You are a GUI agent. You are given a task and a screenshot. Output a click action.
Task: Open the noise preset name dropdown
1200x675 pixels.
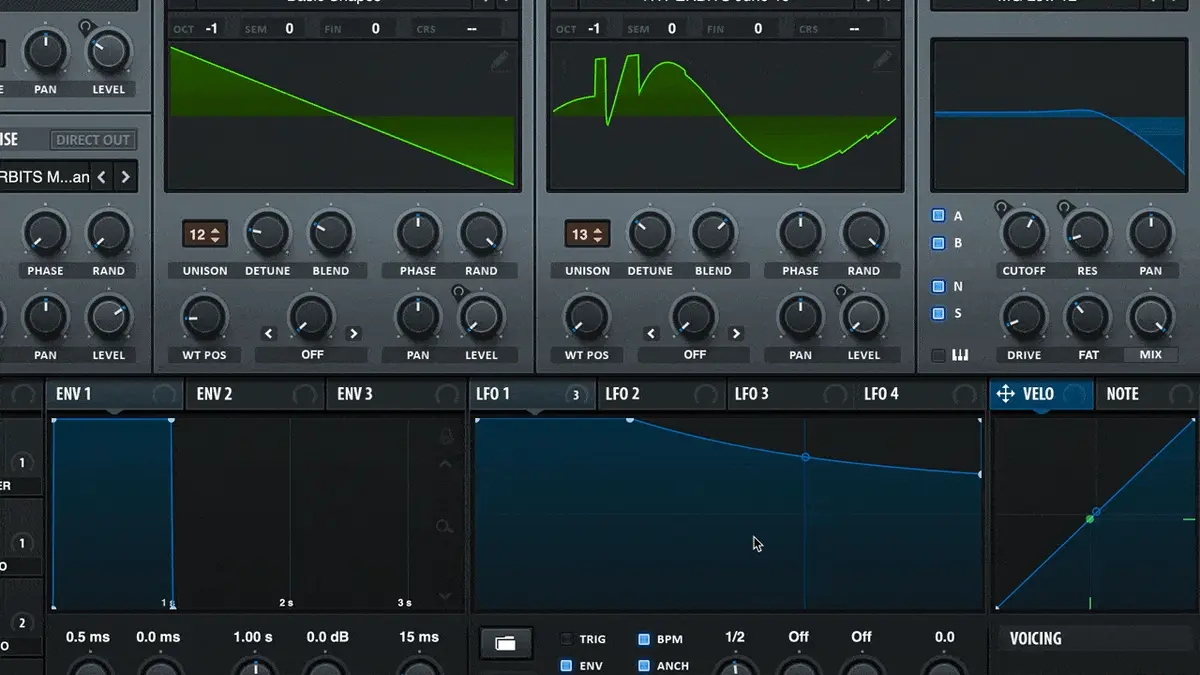[44, 177]
